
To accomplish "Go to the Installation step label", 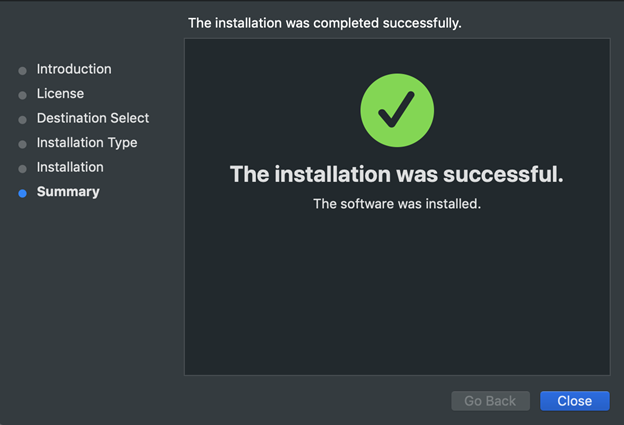I will 70,167.
